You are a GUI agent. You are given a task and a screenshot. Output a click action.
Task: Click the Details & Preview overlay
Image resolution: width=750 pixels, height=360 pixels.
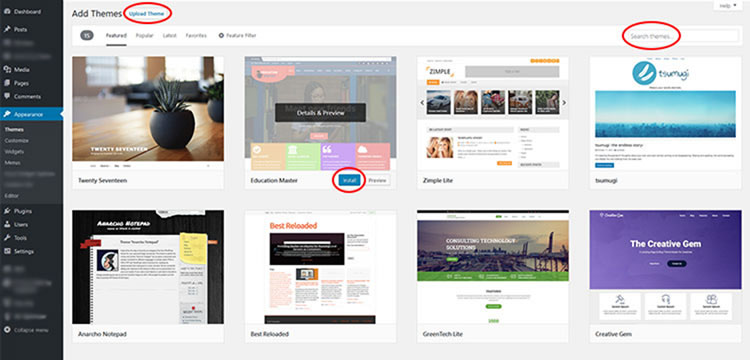point(320,113)
